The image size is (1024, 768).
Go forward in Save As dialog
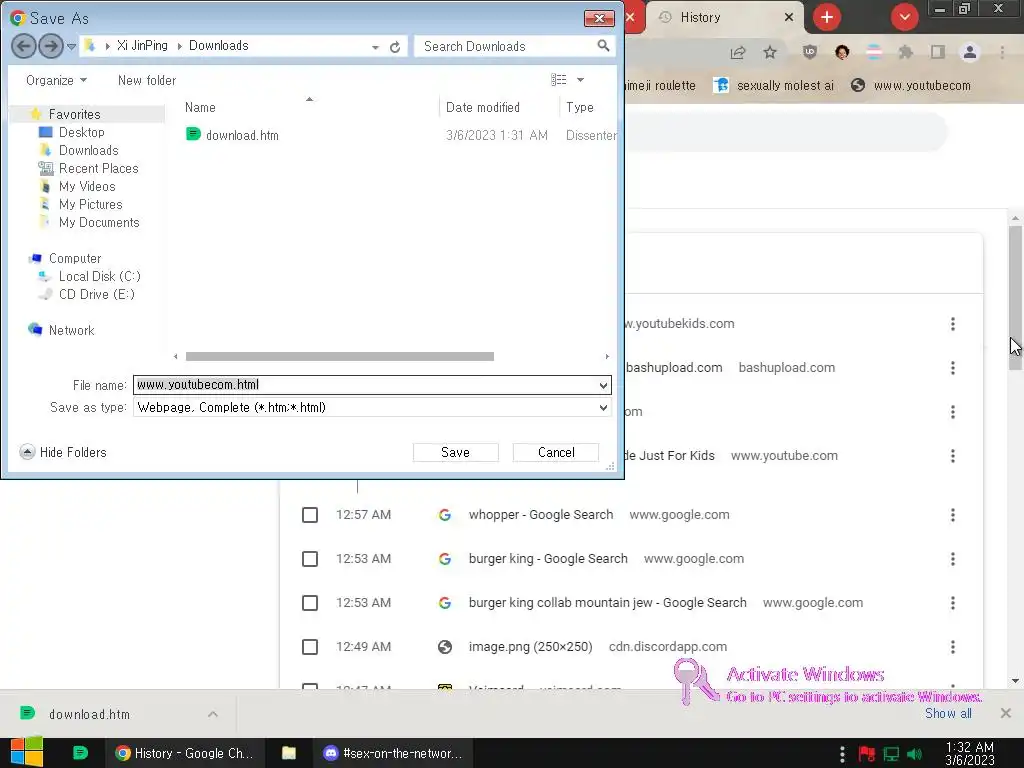(51, 46)
